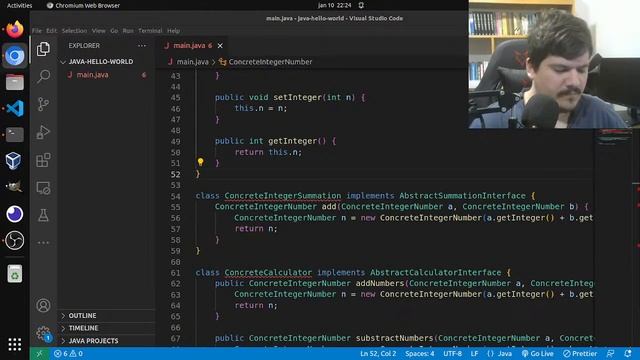
Task: Open Activities overview
Action: click(x=19, y=5)
